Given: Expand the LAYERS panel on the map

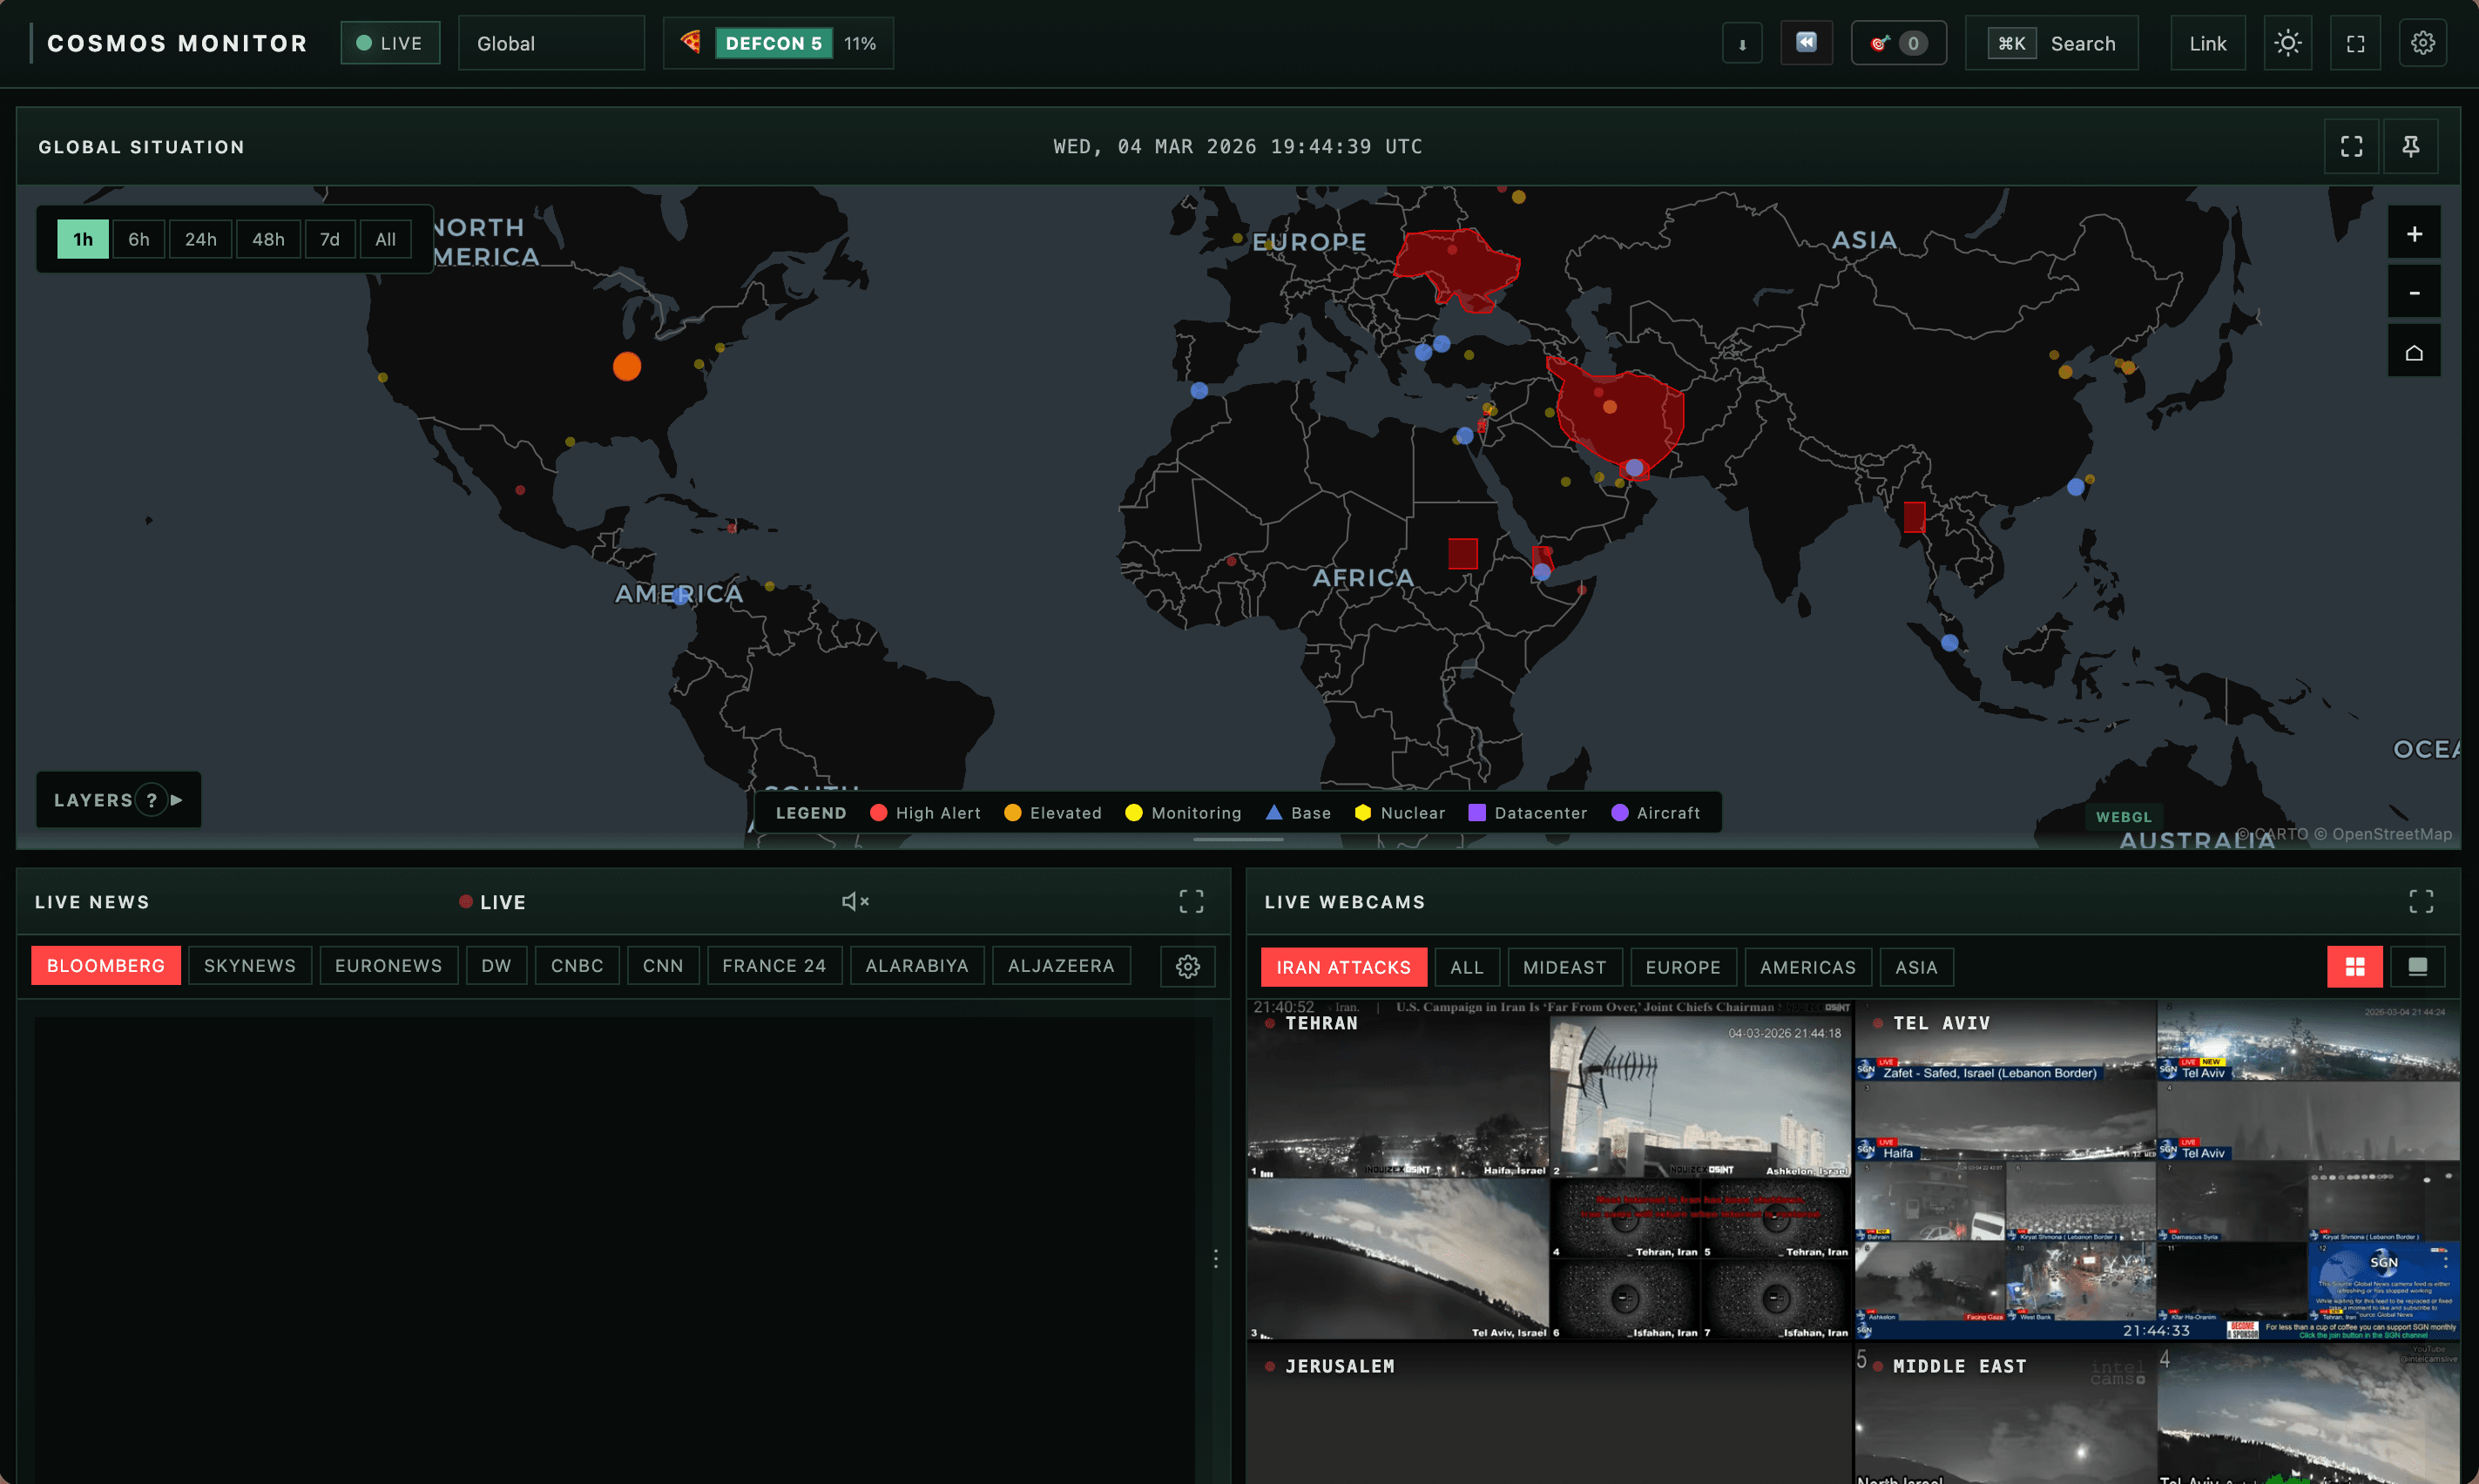Looking at the screenshot, I should pos(117,799).
